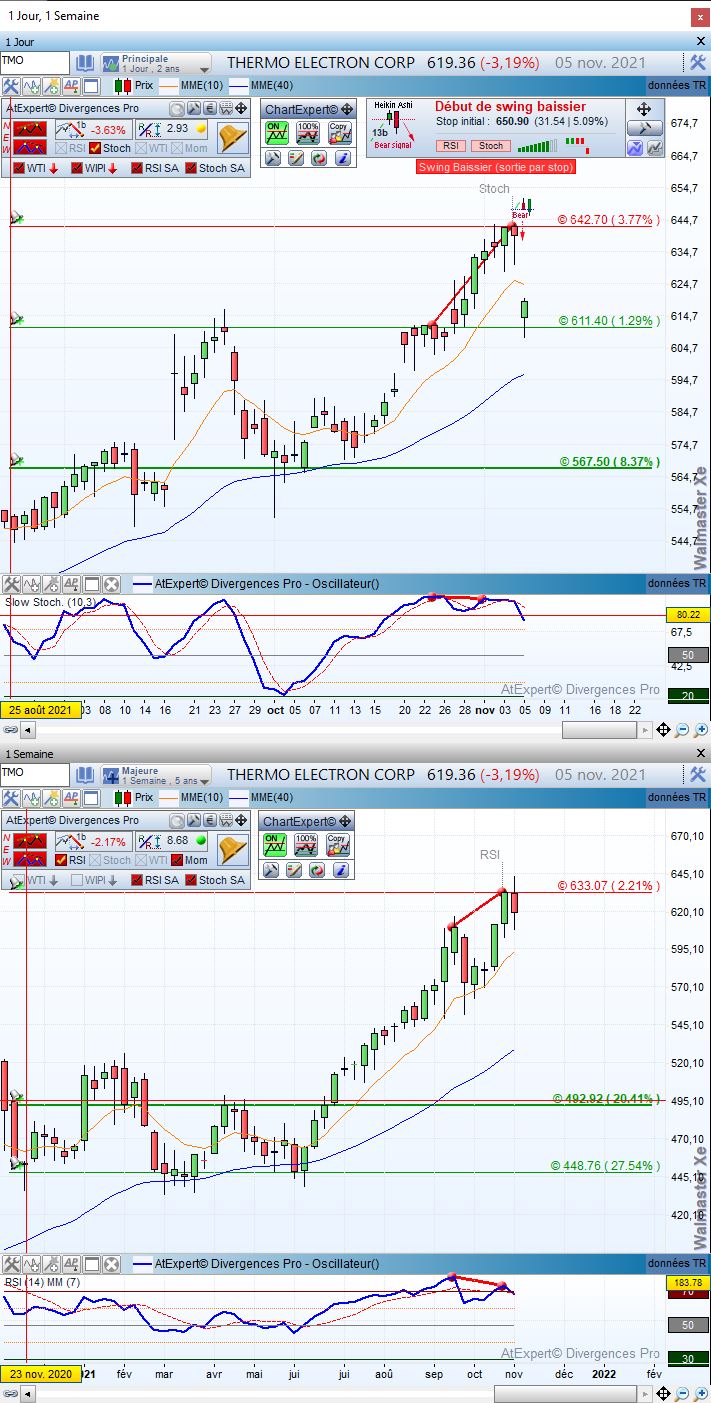Image resolution: width=711 pixels, height=1403 pixels.
Task: Click the -2.17% divergence indicator in 1 Semaine AtExpert panel
Action: coord(92,841)
